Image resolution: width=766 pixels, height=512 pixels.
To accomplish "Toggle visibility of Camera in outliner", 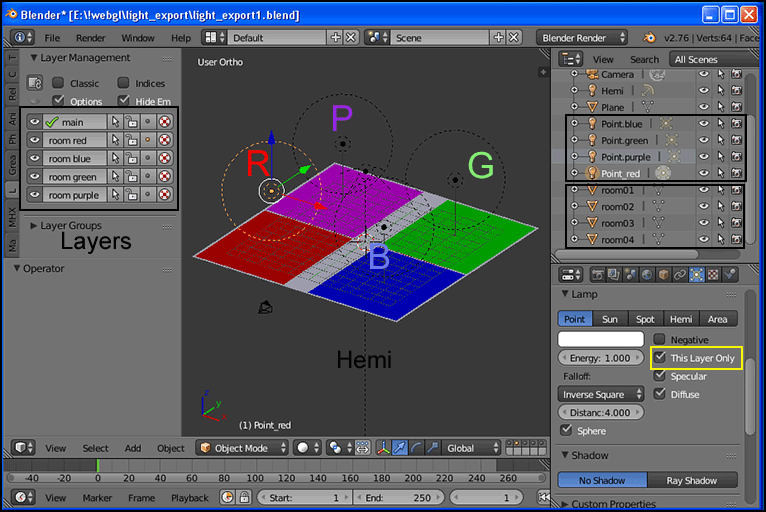I will [704, 74].
